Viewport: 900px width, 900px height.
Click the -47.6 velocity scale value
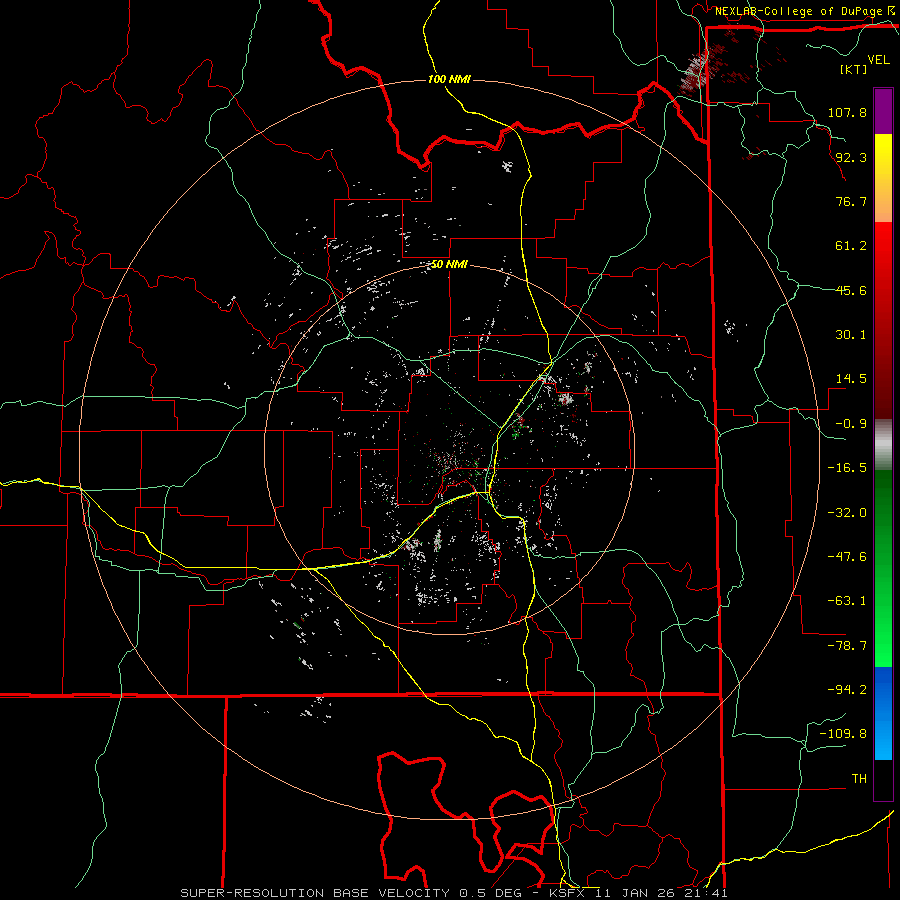847,557
